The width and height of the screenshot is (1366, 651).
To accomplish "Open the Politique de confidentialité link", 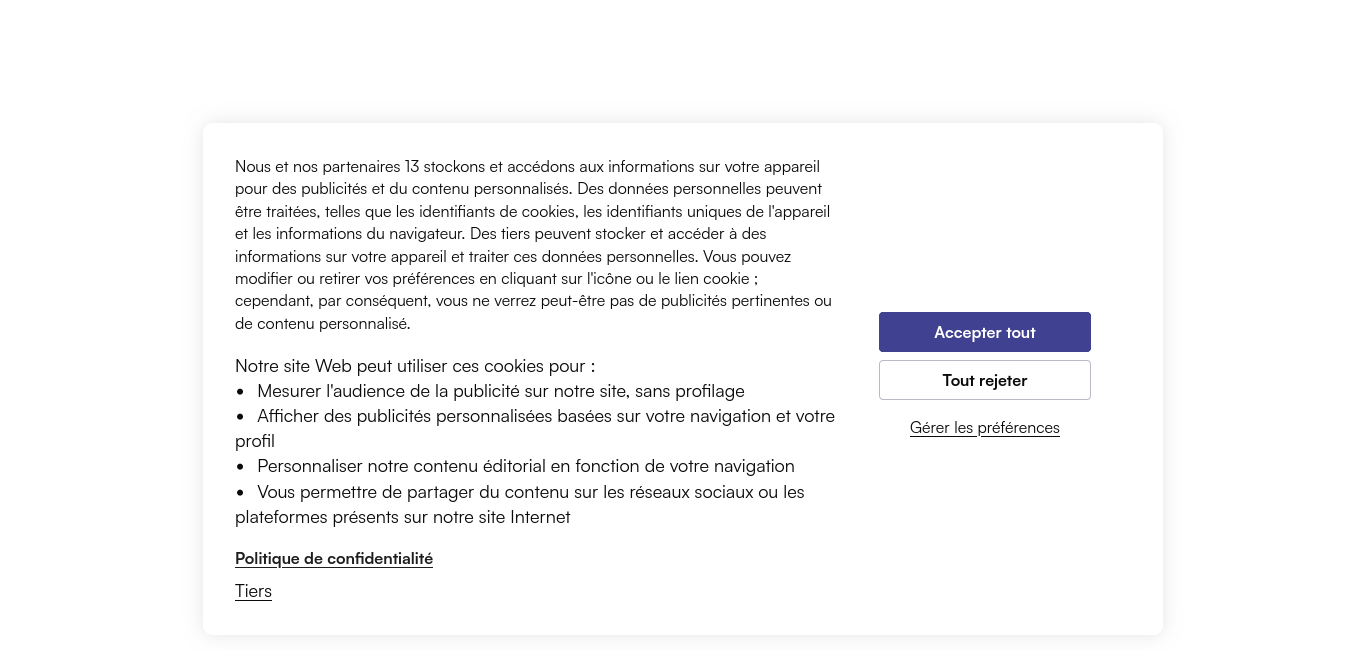I will [334, 558].
